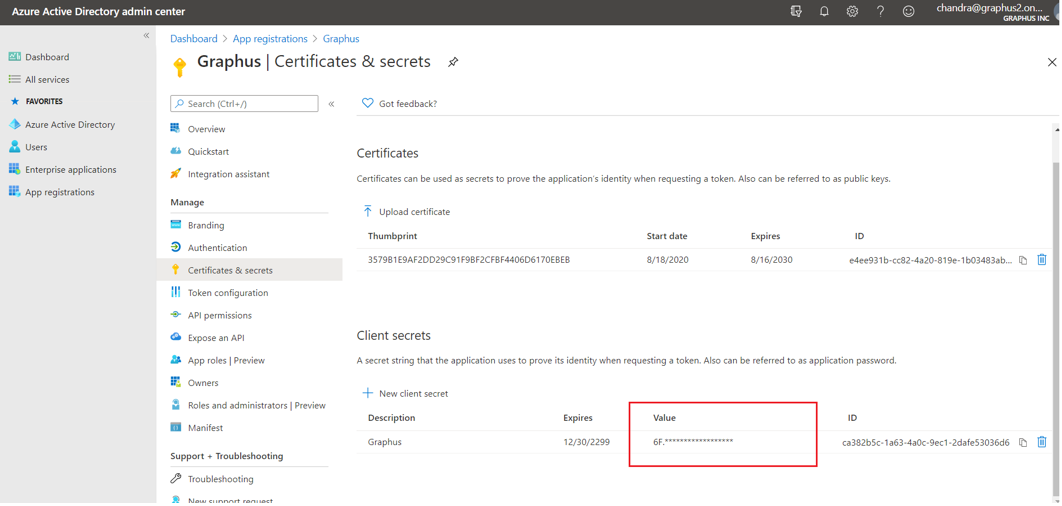Select the masked secret value 6F.****
Image resolution: width=1062 pixels, height=506 pixels.
(x=693, y=442)
